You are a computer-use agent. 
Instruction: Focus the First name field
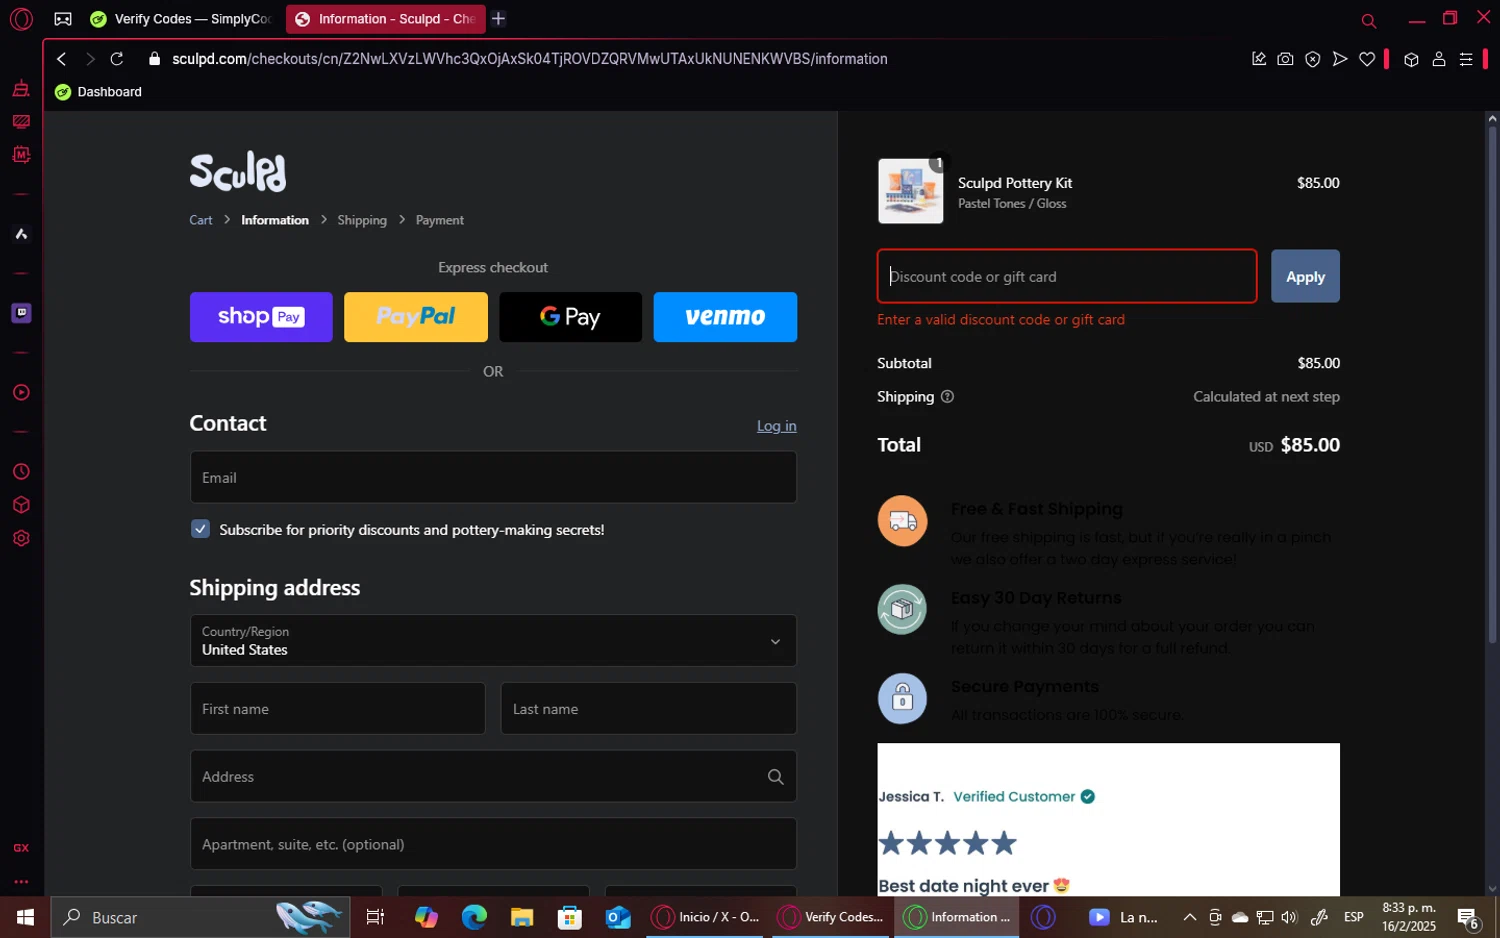(x=338, y=709)
